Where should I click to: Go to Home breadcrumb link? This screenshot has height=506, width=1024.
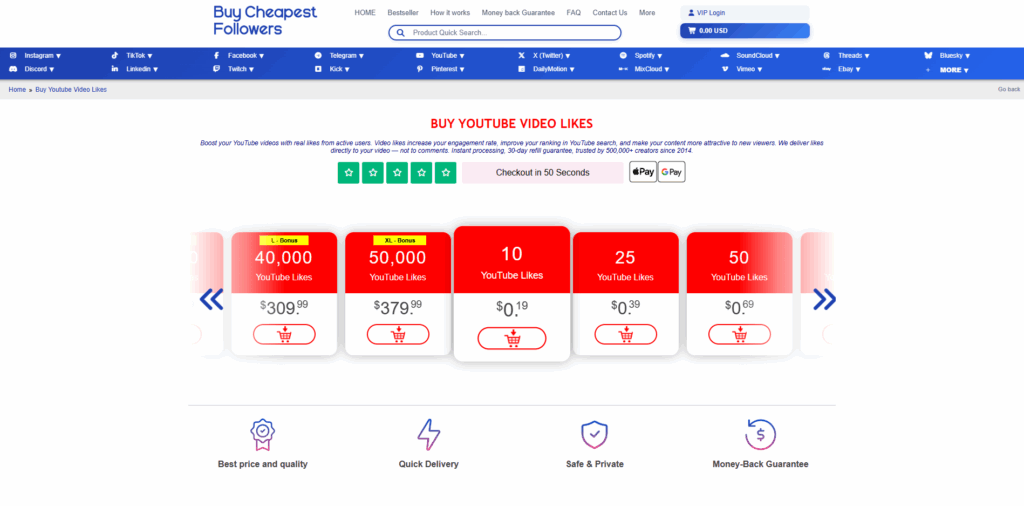pos(17,89)
